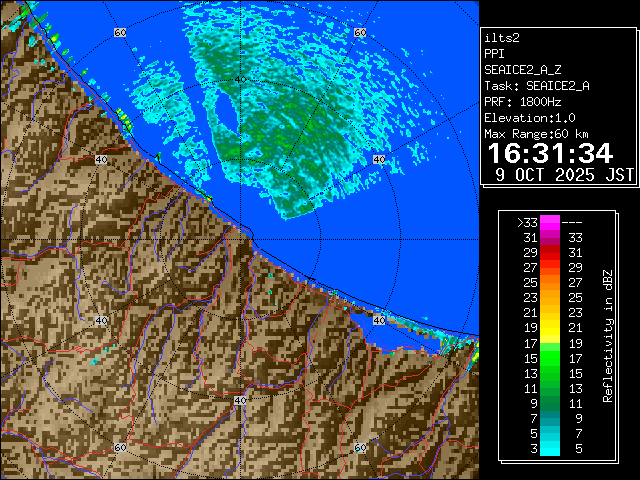Screen dimensions: 640x480
Task: Click the orange 23–25 dBZ legend band
Action: tap(549, 297)
